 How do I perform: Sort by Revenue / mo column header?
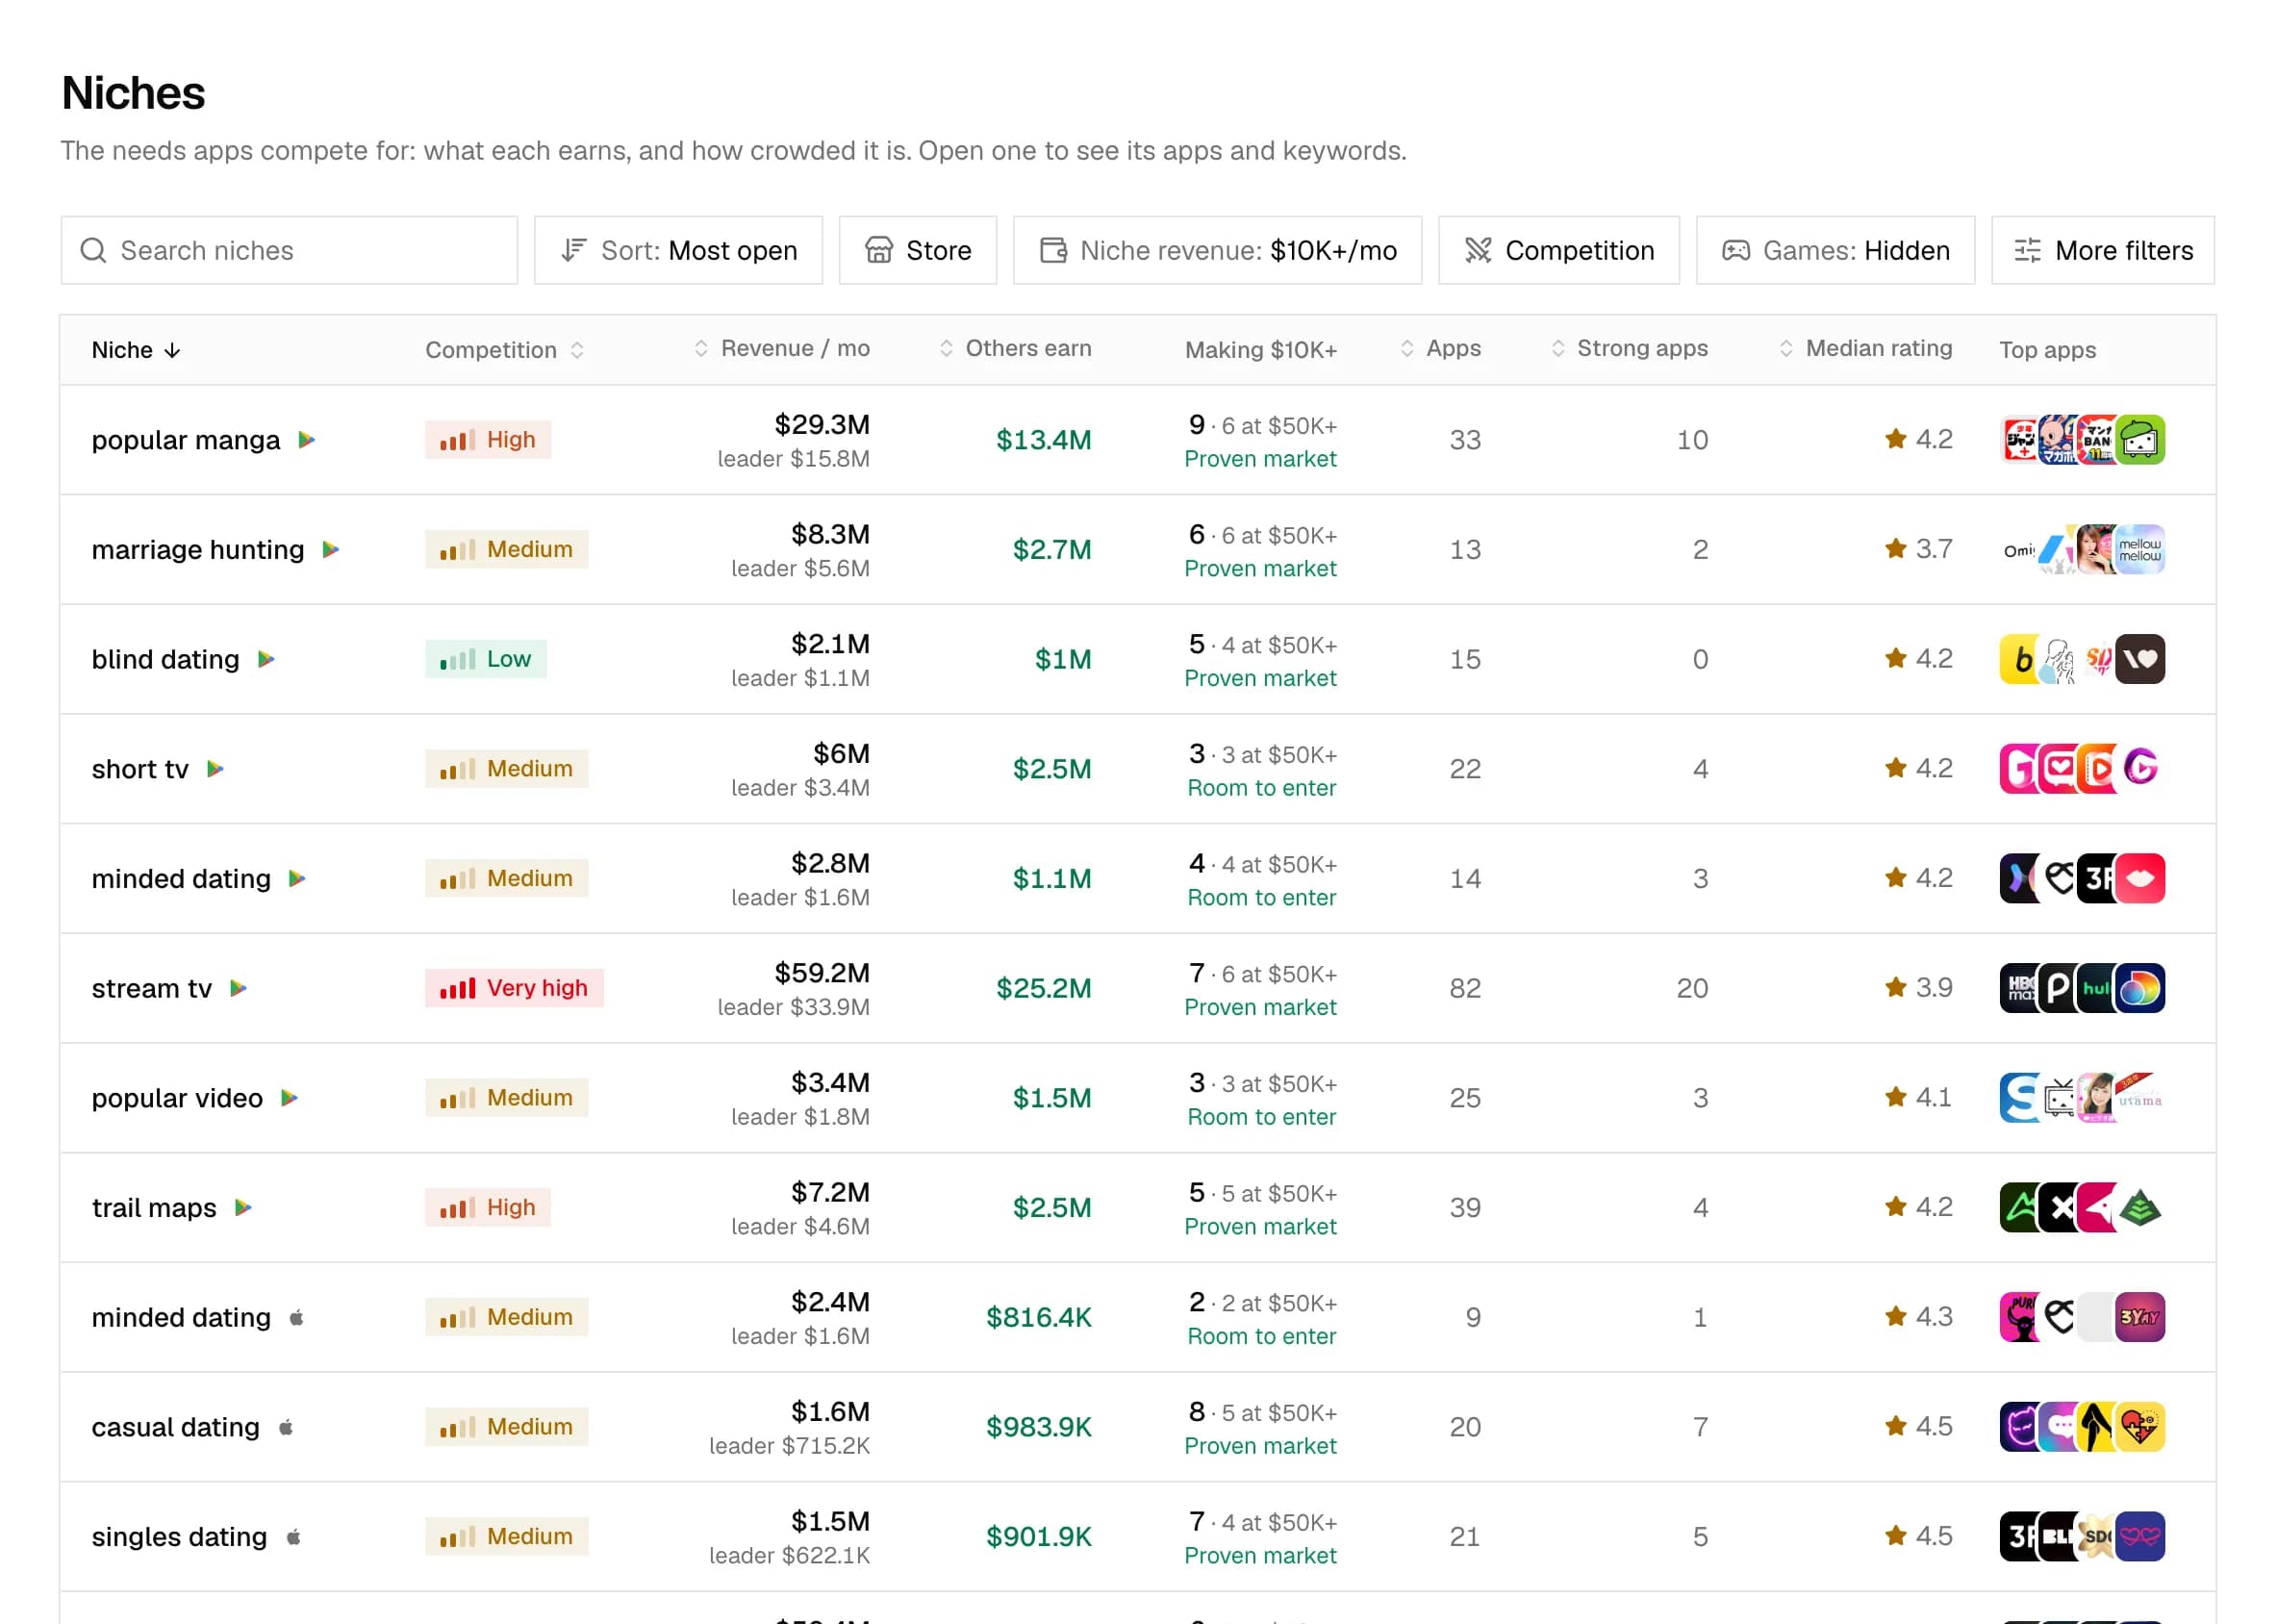click(x=781, y=348)
